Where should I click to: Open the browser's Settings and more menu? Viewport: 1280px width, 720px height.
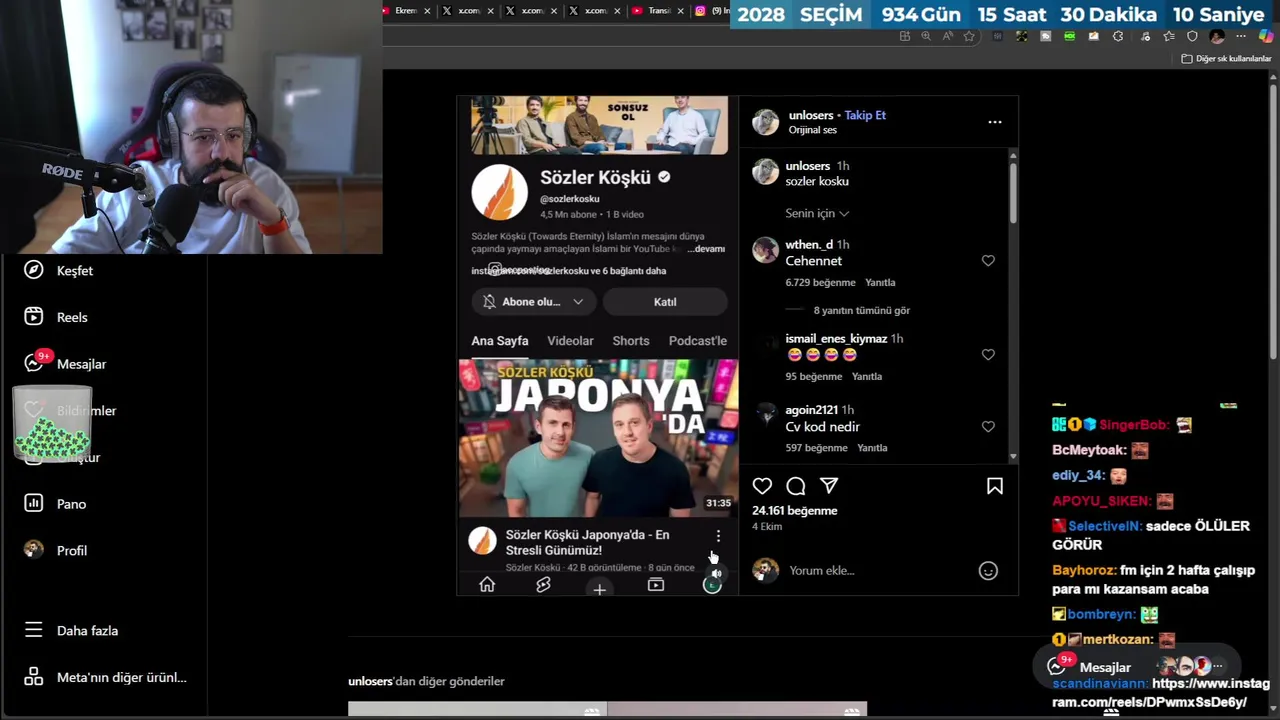point(1241,36)
